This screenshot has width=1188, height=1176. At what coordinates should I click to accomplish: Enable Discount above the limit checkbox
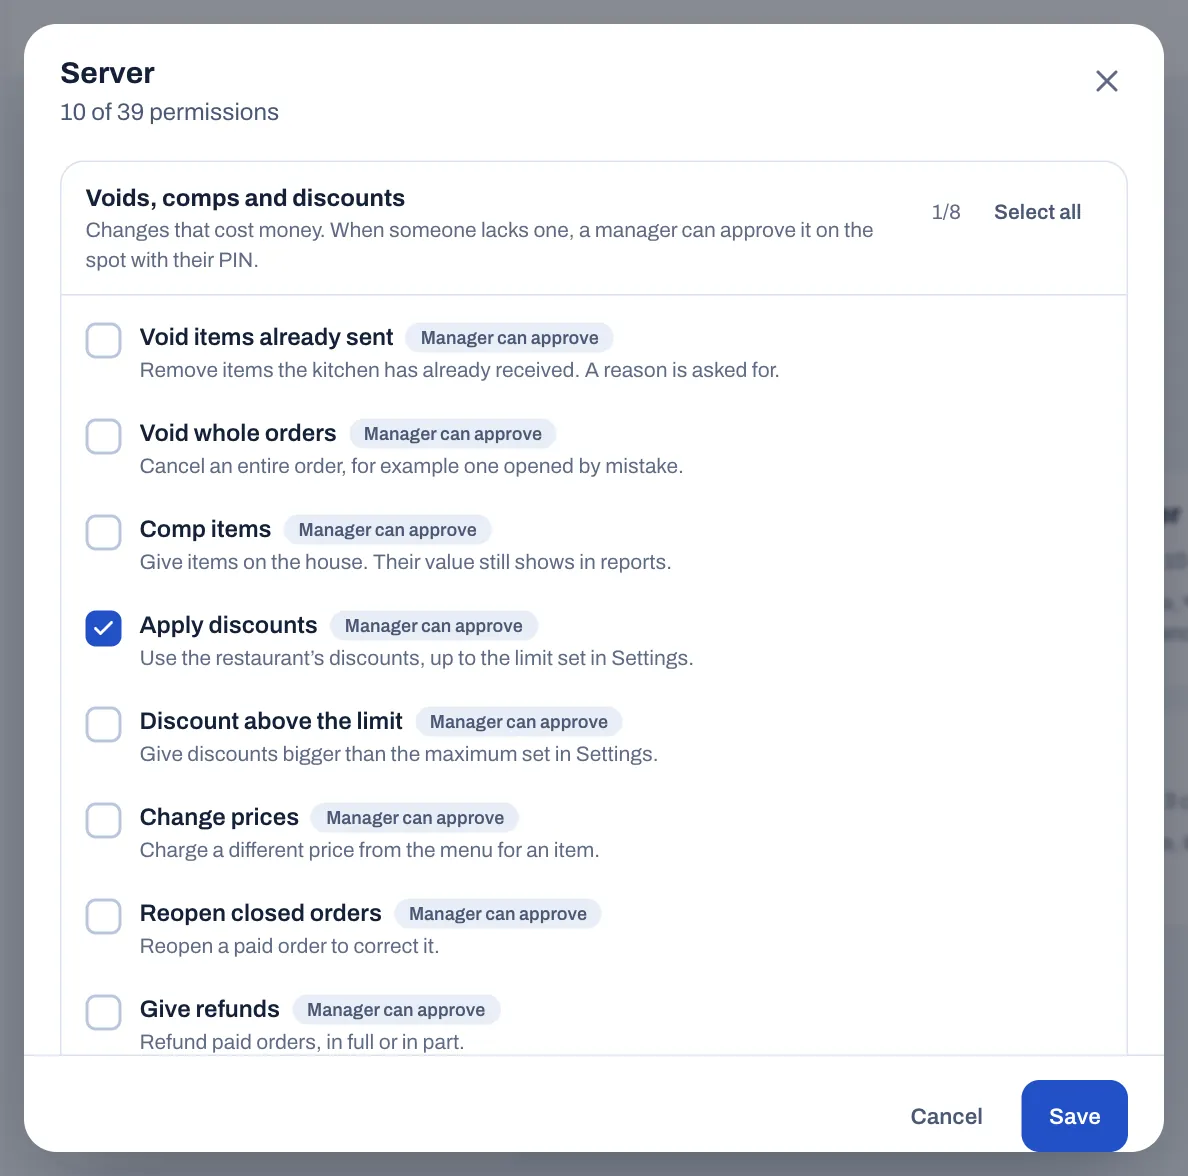point(104,724)
